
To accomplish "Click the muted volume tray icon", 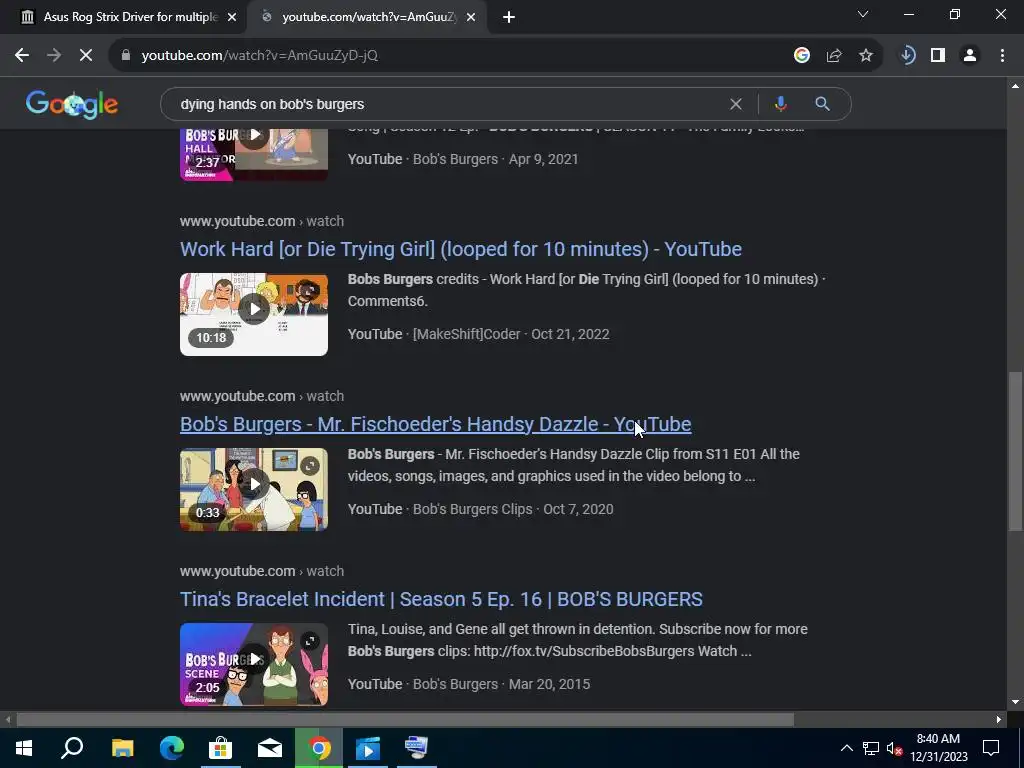I will point(894,748).
